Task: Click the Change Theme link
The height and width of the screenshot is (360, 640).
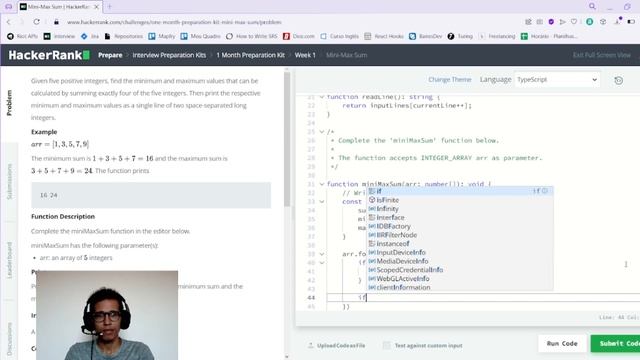Action: [x=449, y=80]
